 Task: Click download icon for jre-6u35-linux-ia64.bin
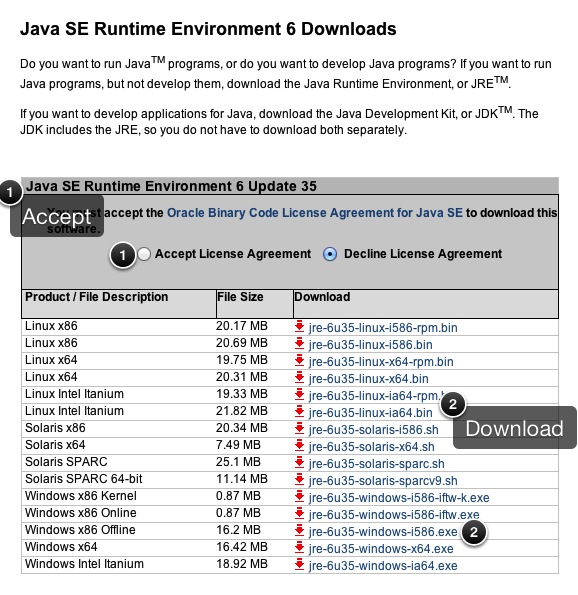pyautogui.click(x=299, y=411)
